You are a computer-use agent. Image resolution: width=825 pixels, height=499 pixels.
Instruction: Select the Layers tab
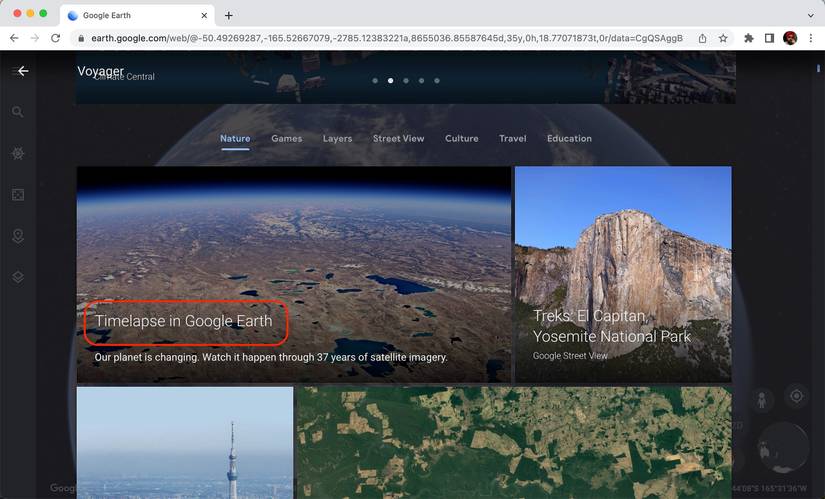(337, 138)
